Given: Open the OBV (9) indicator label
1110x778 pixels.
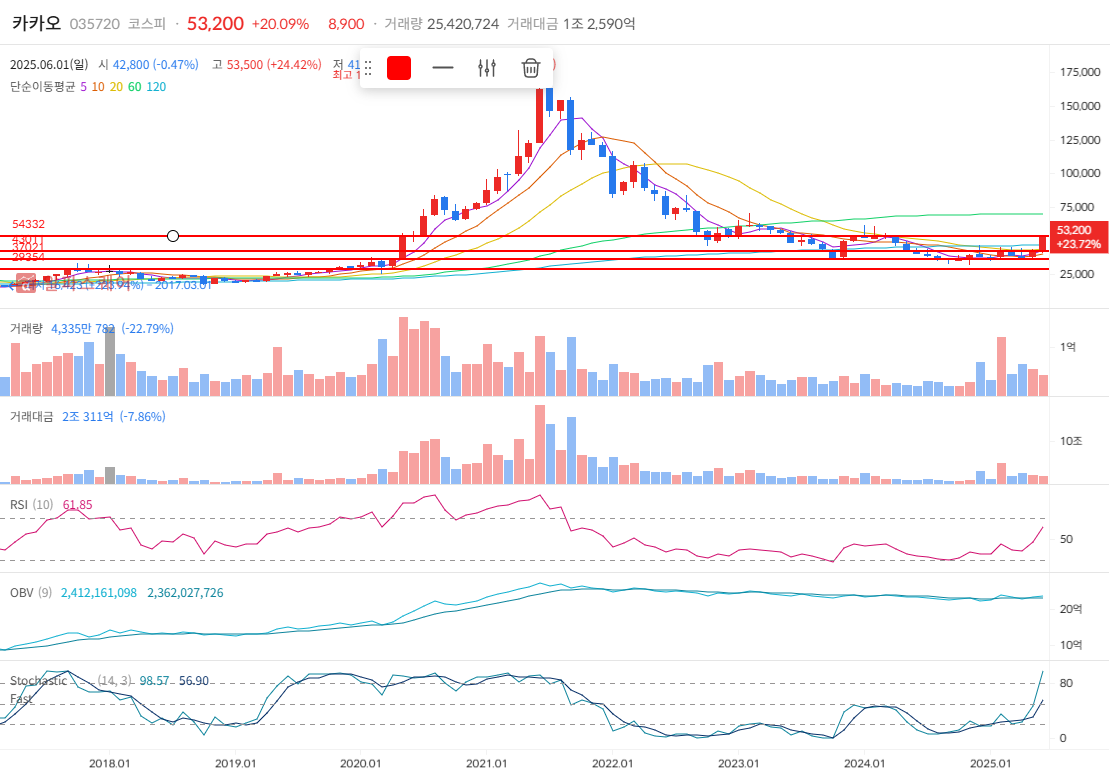Looking at the screenshot, I should 31,593.
